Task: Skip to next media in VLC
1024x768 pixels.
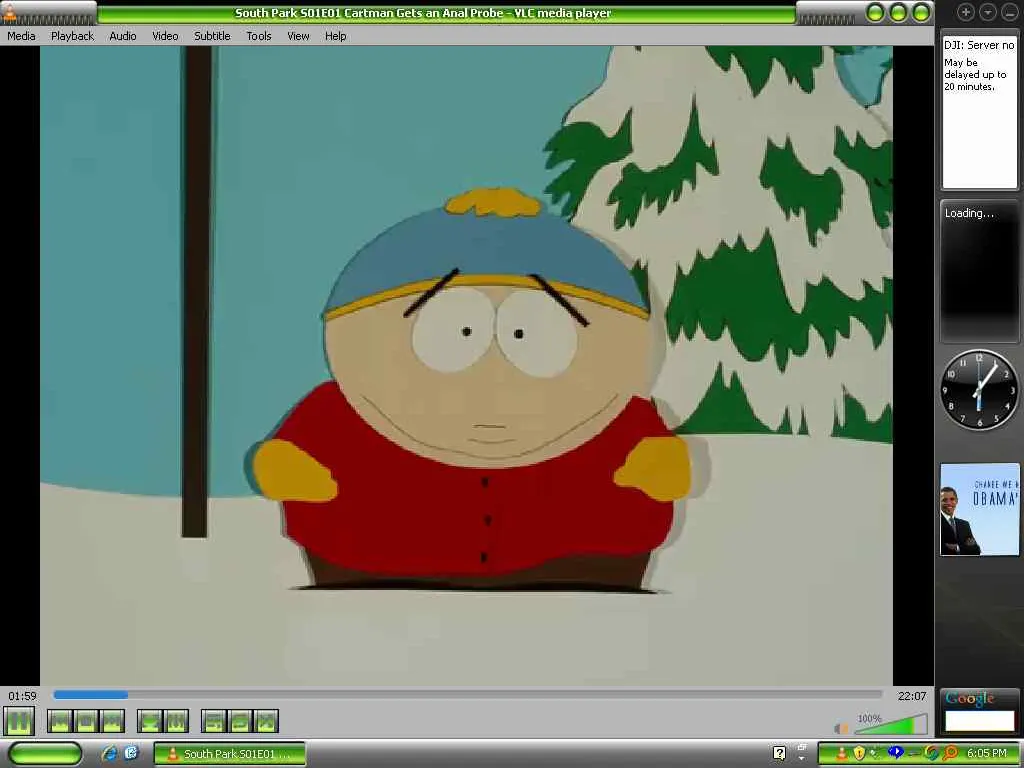Action: click(x=112, y=722)
